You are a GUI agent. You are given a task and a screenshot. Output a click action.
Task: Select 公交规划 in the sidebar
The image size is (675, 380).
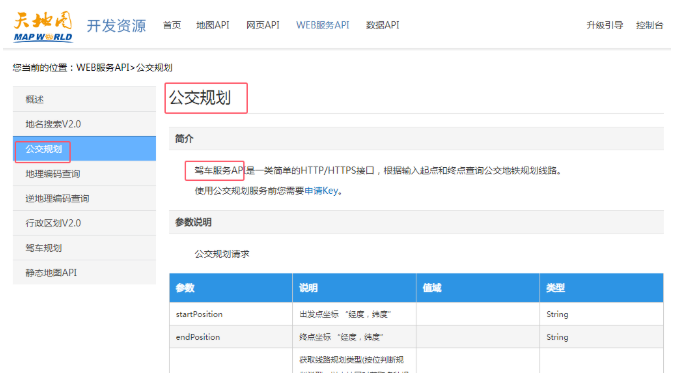[84, 149]
